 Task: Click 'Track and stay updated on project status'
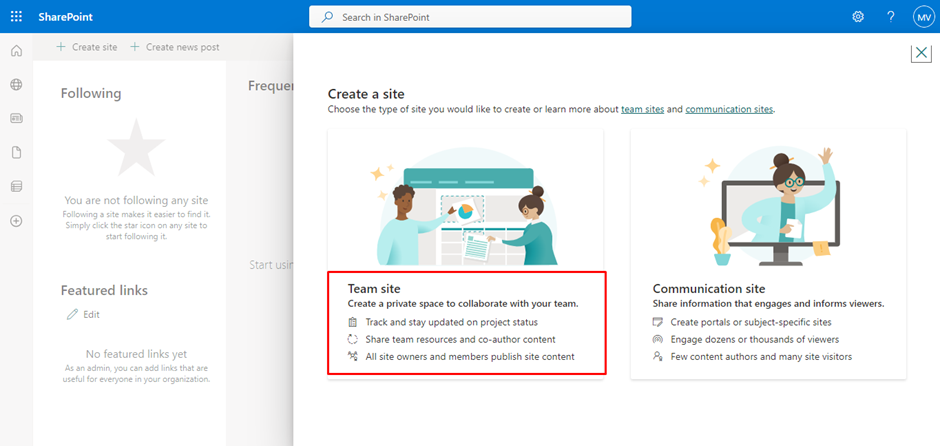point(451,322)
